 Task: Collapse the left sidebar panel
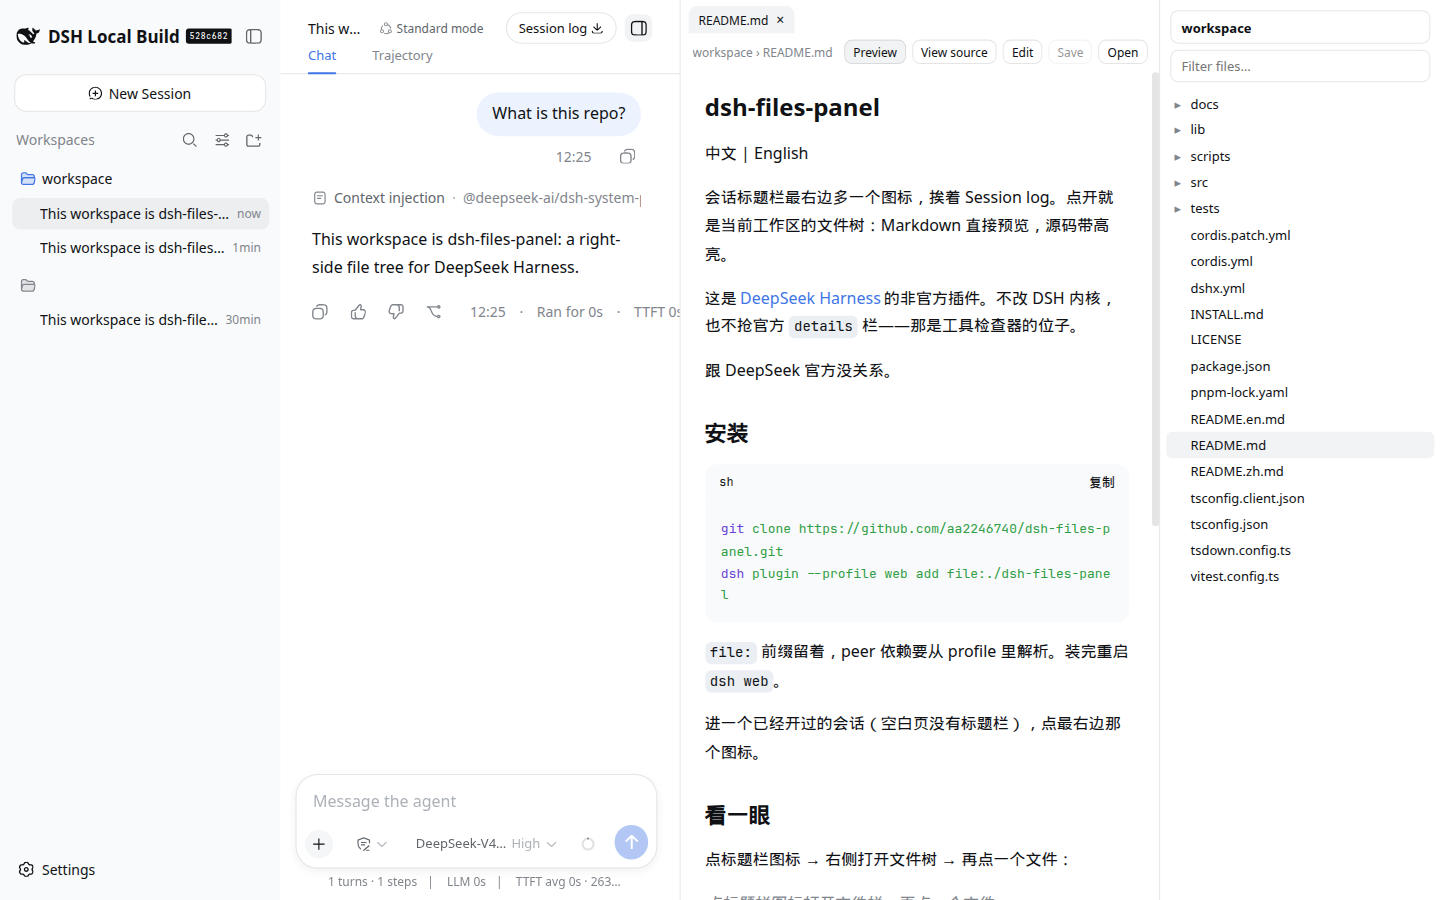(254, 36)
